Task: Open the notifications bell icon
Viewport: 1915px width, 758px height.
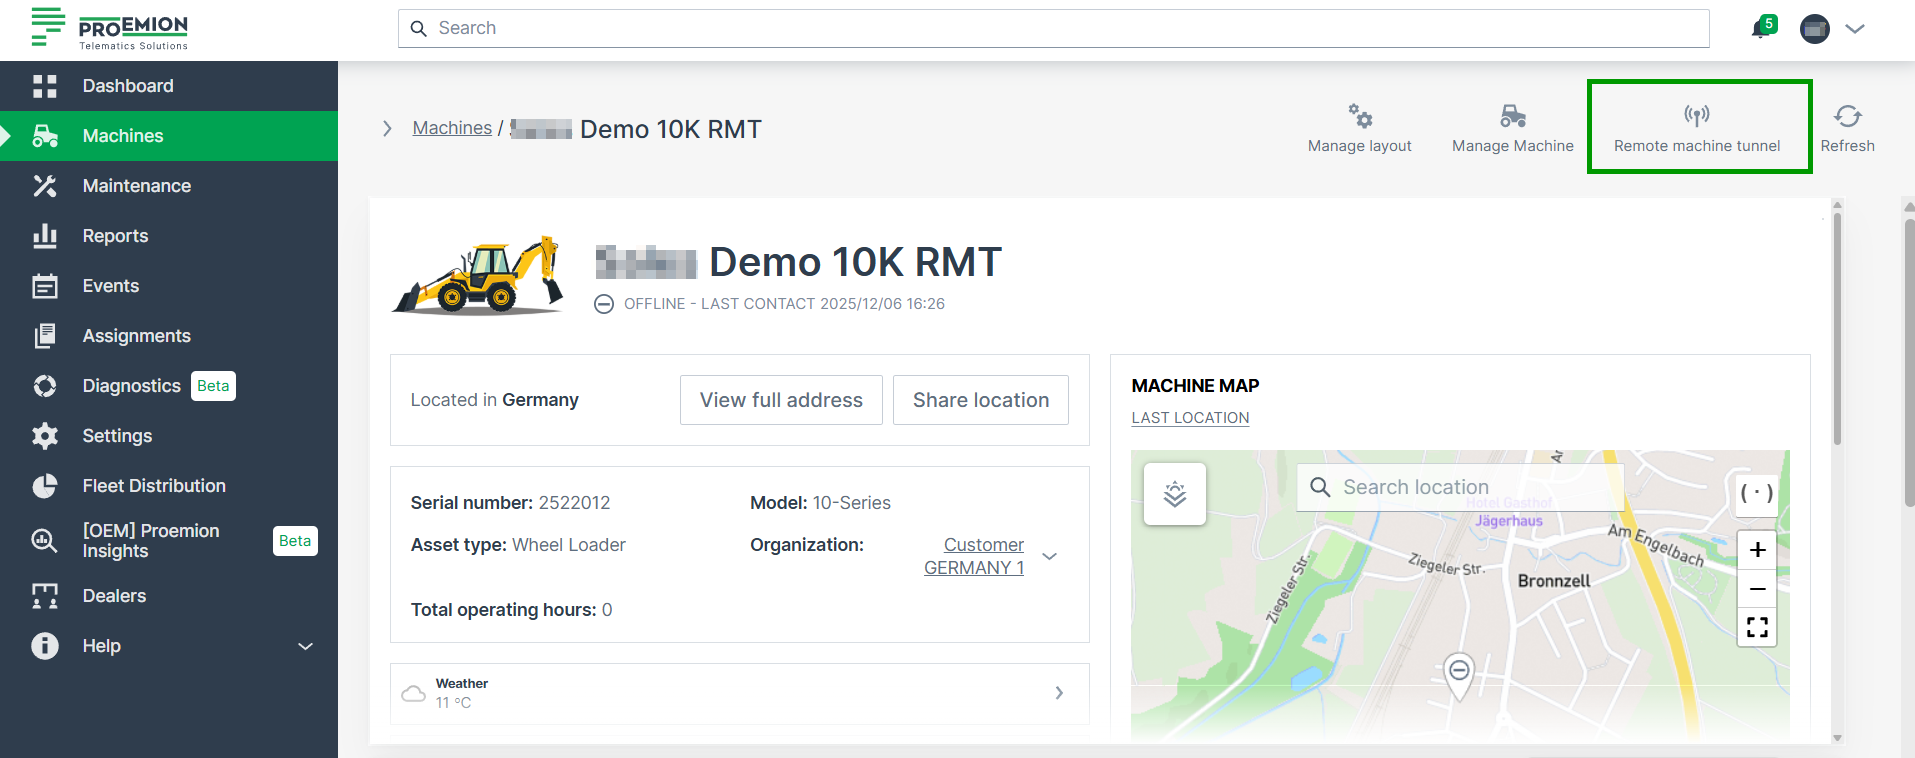Action: [x=1761, y=28]
